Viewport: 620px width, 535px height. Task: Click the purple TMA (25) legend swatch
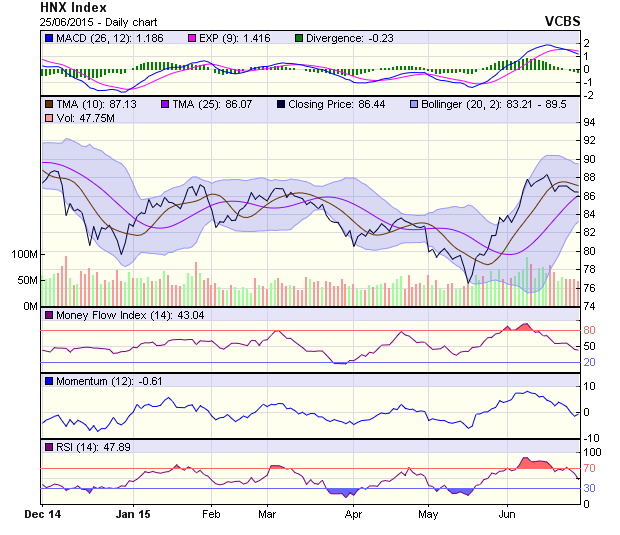point(167,103)
